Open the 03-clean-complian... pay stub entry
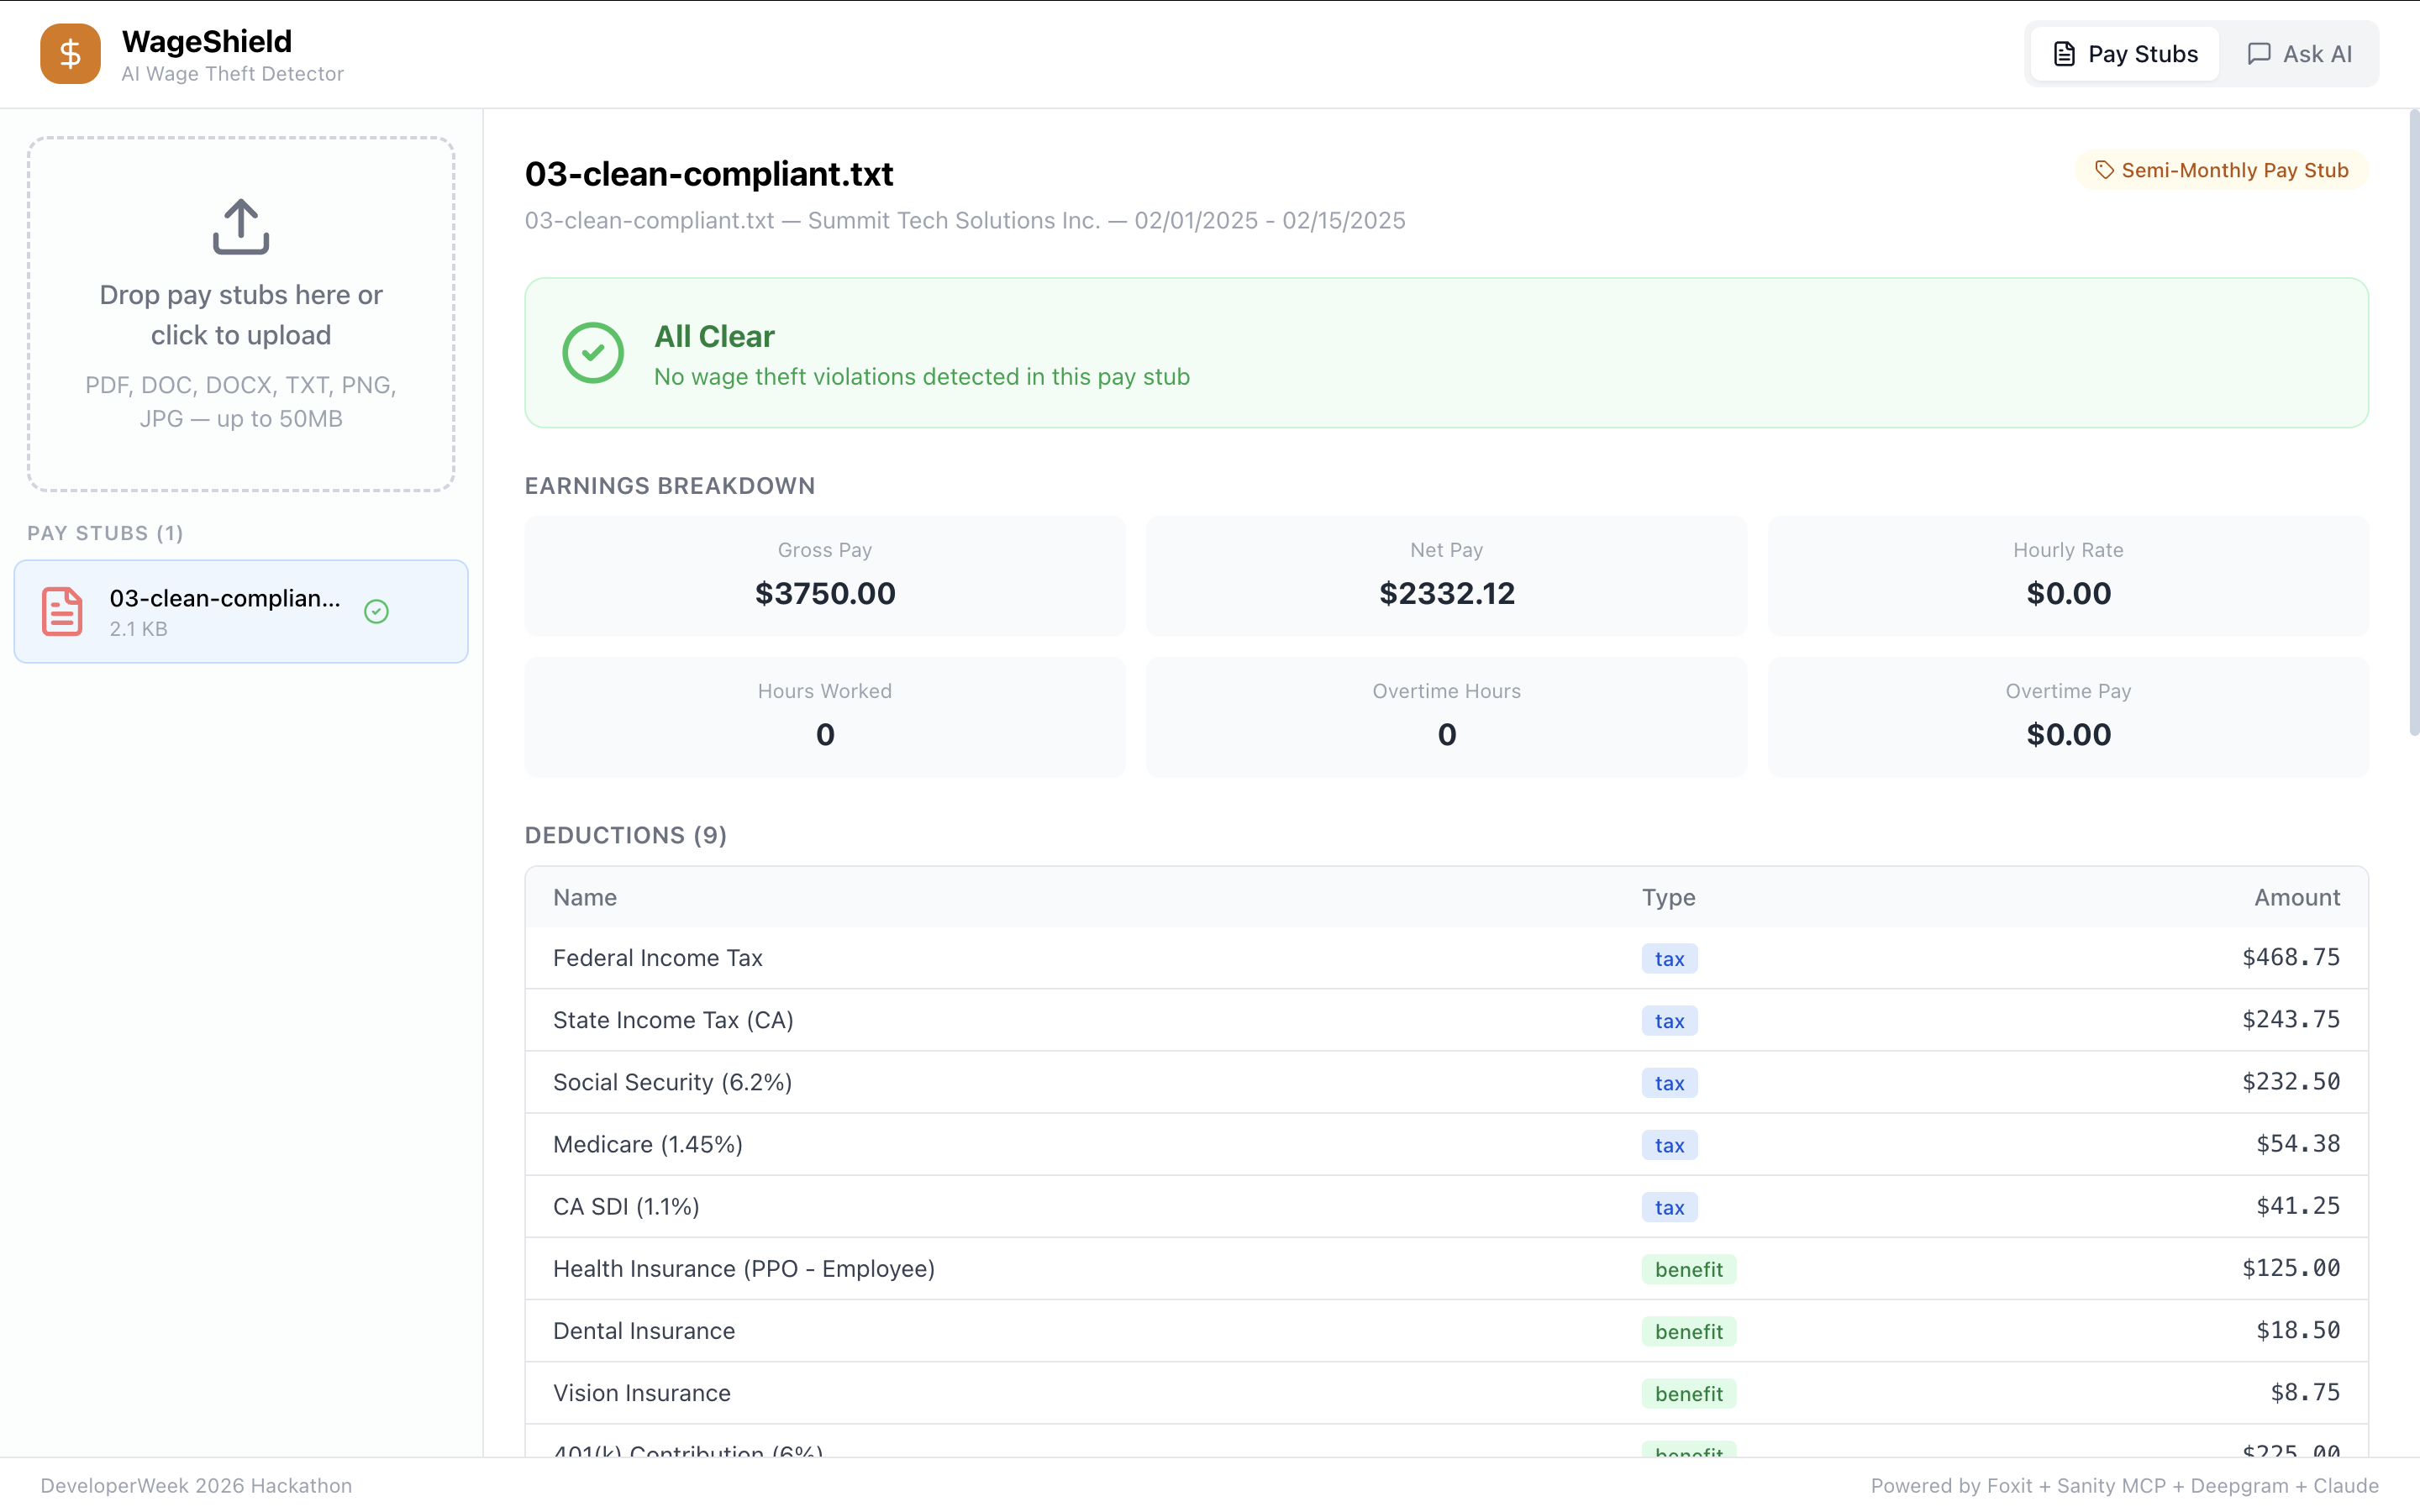Screen dimensions: 2420x1512 pos(225,611)
